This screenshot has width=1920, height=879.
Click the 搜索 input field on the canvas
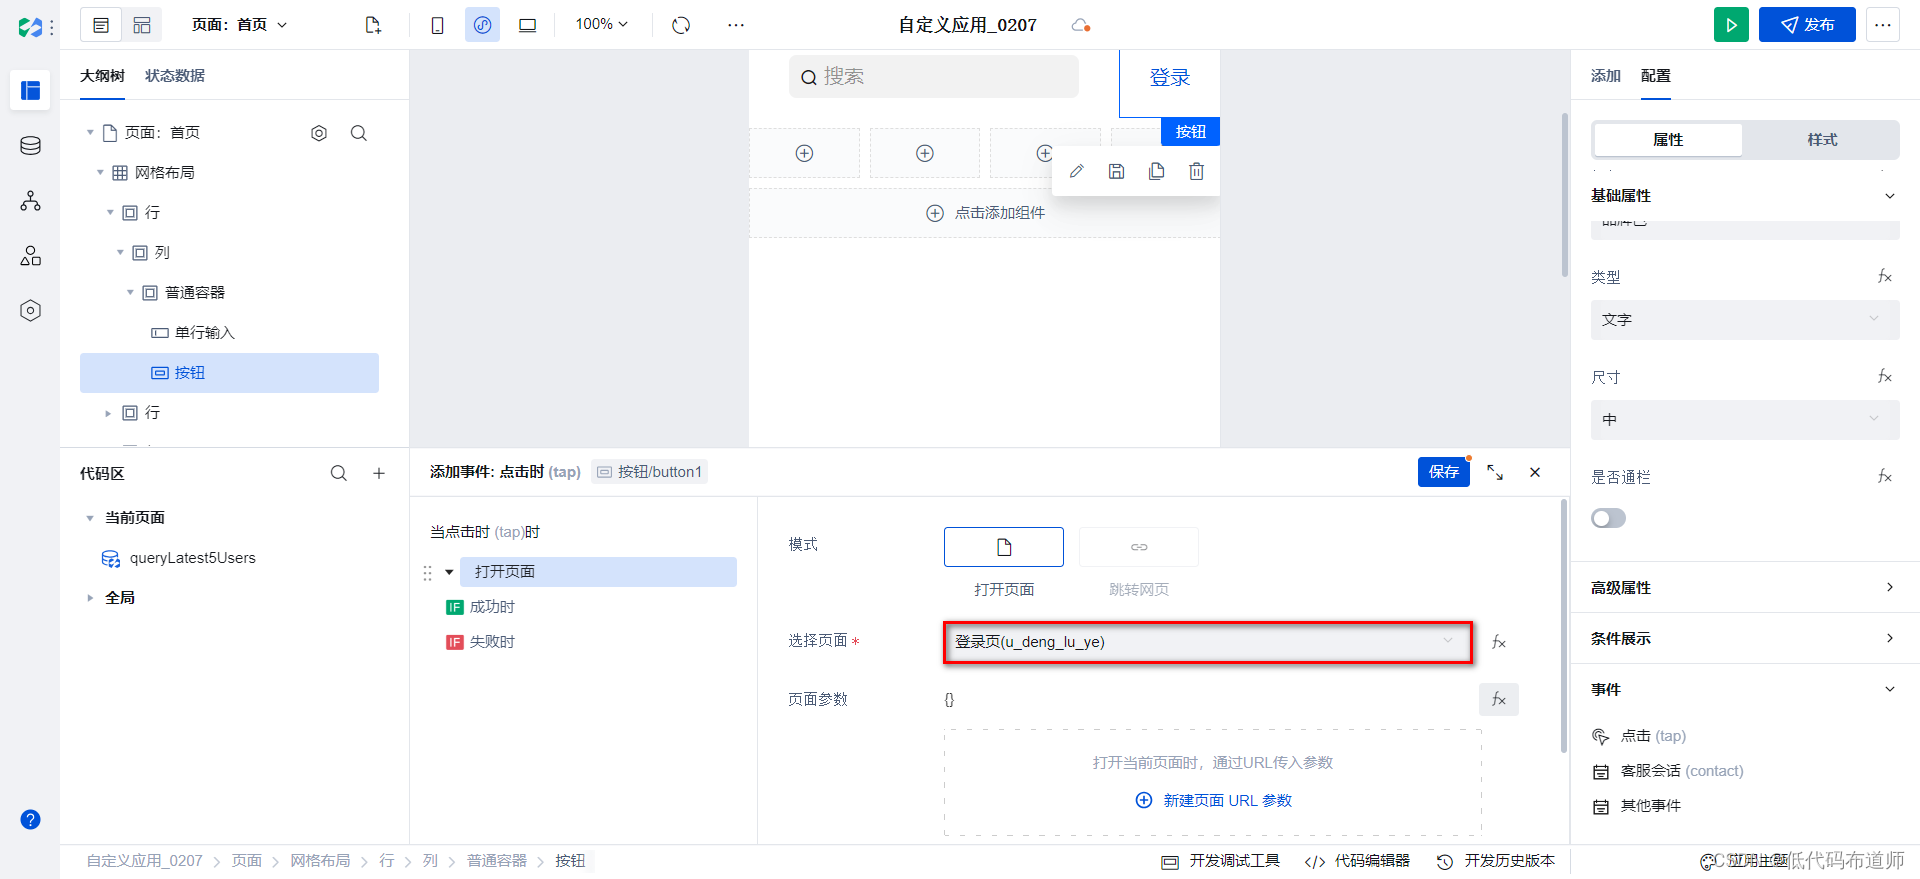pos(934,76)
